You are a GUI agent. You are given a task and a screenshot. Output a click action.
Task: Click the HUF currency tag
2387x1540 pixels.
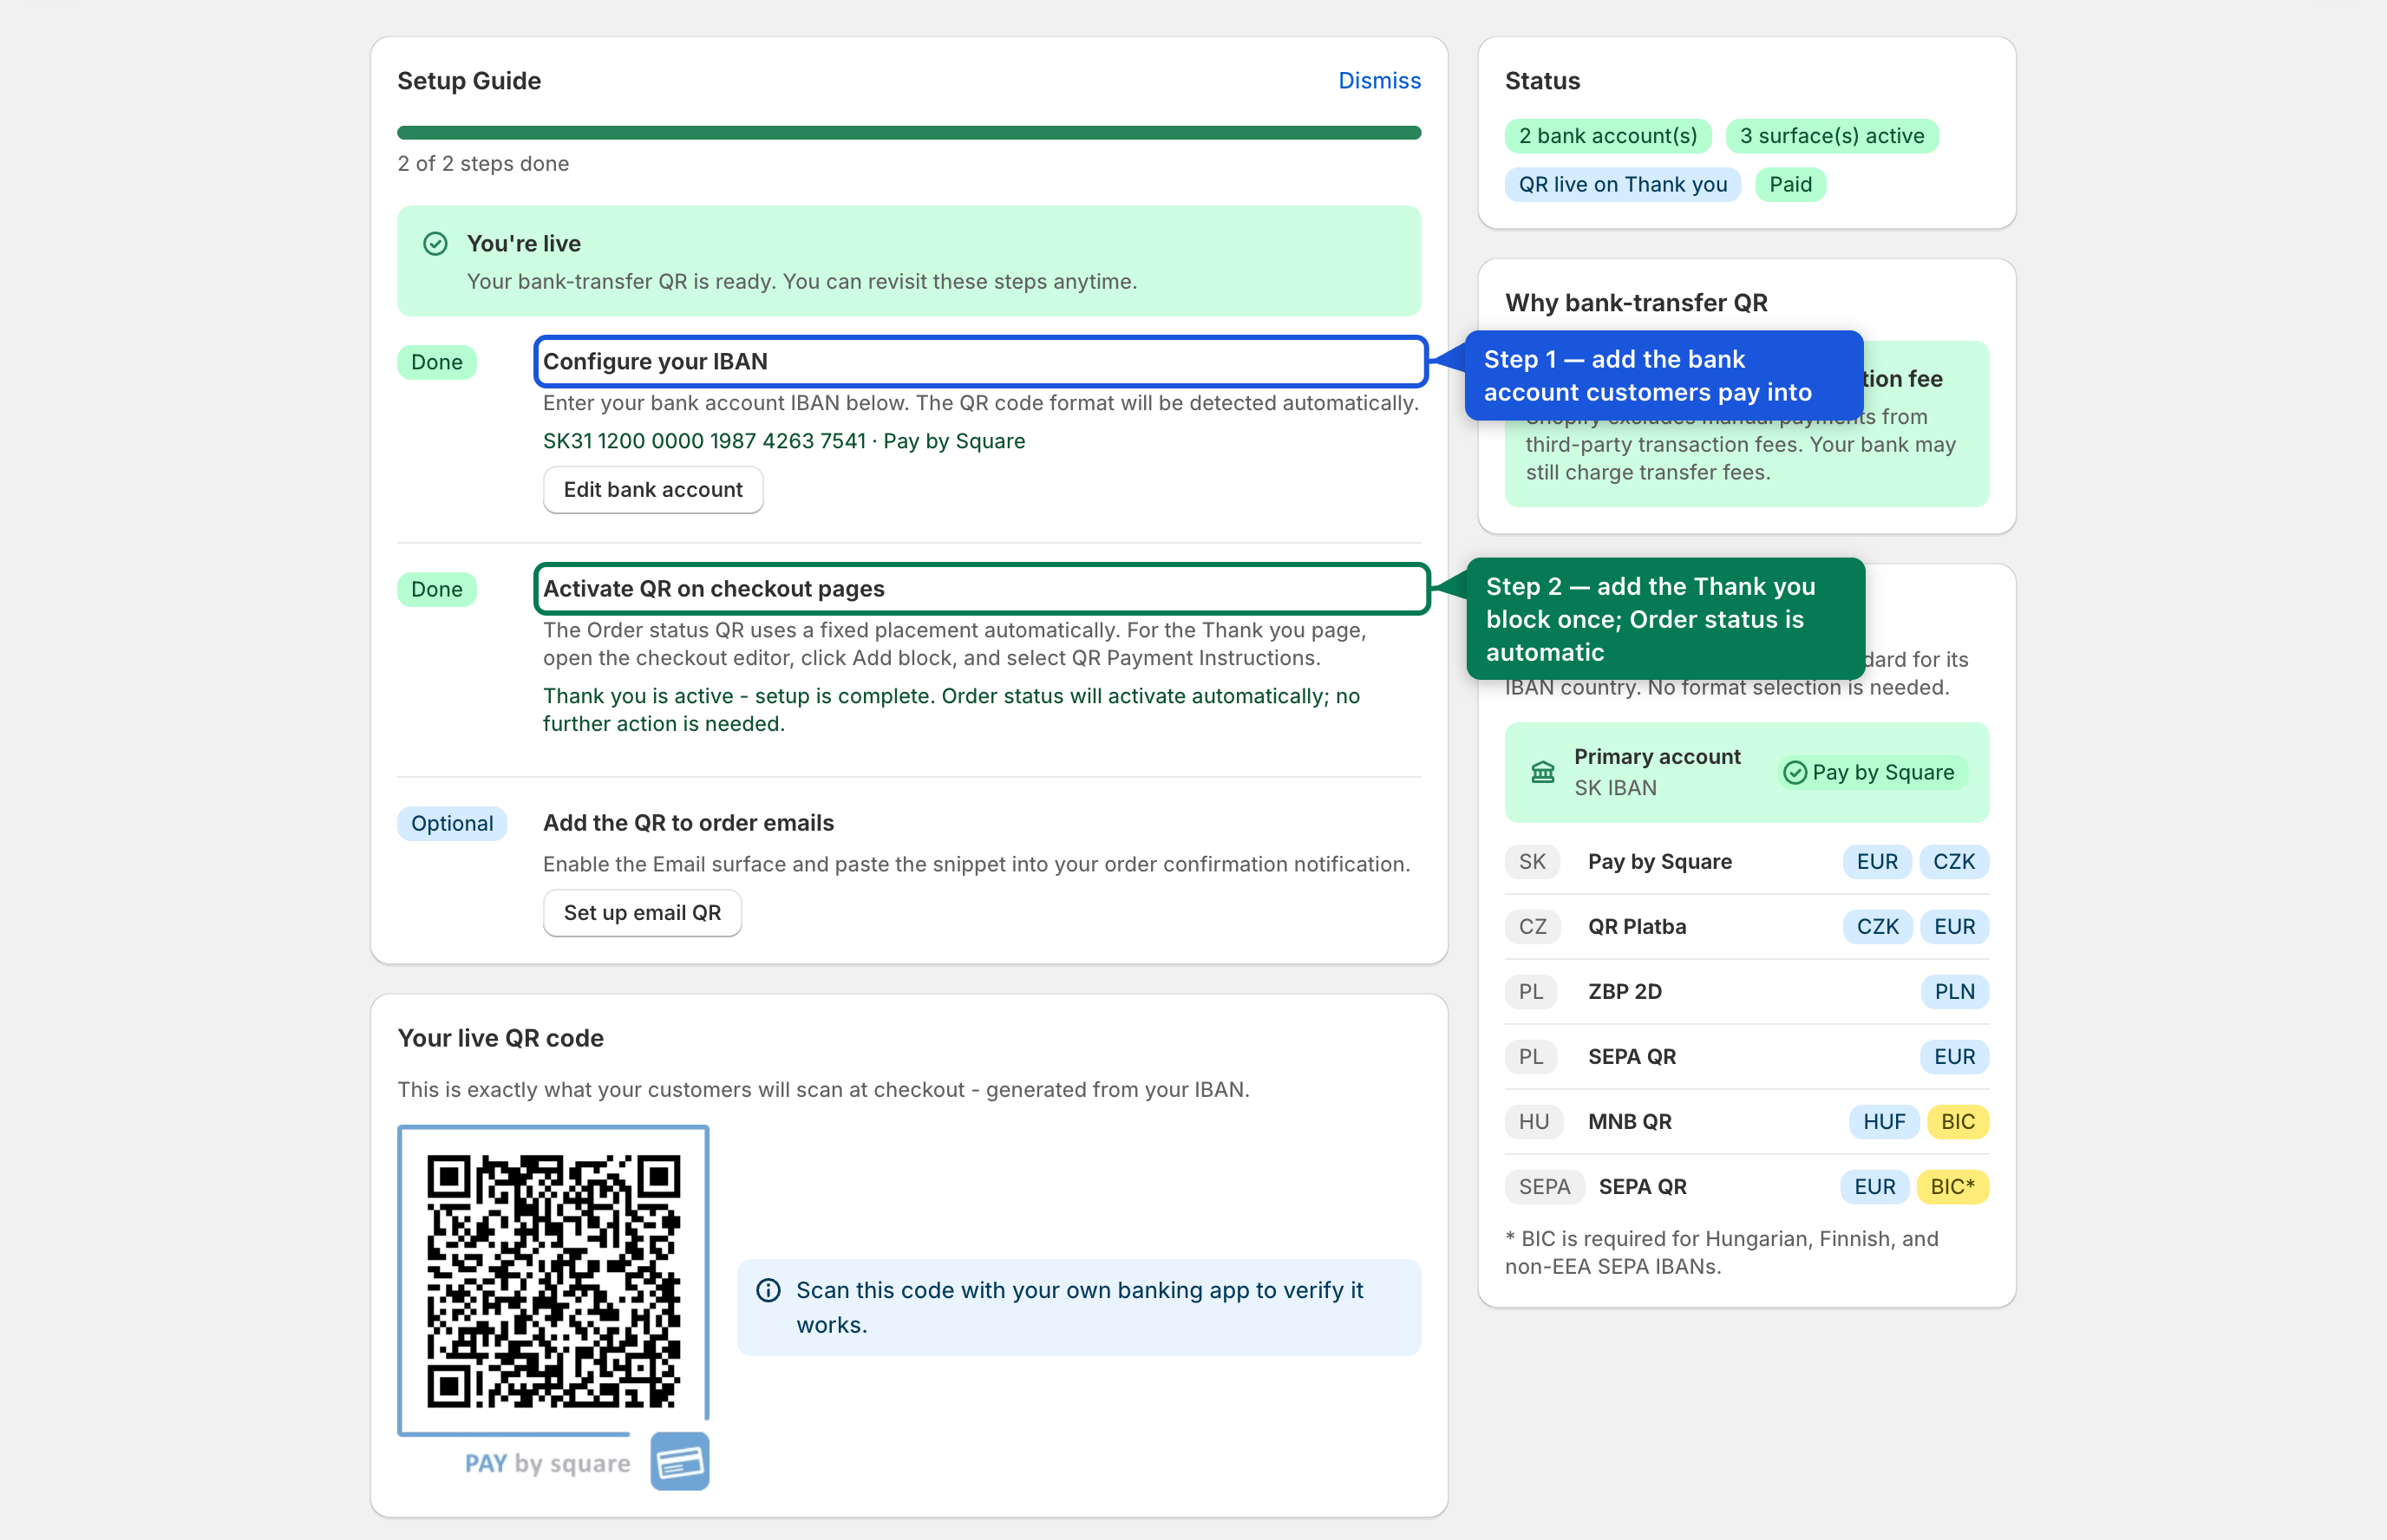(x=1884, y=1122)
